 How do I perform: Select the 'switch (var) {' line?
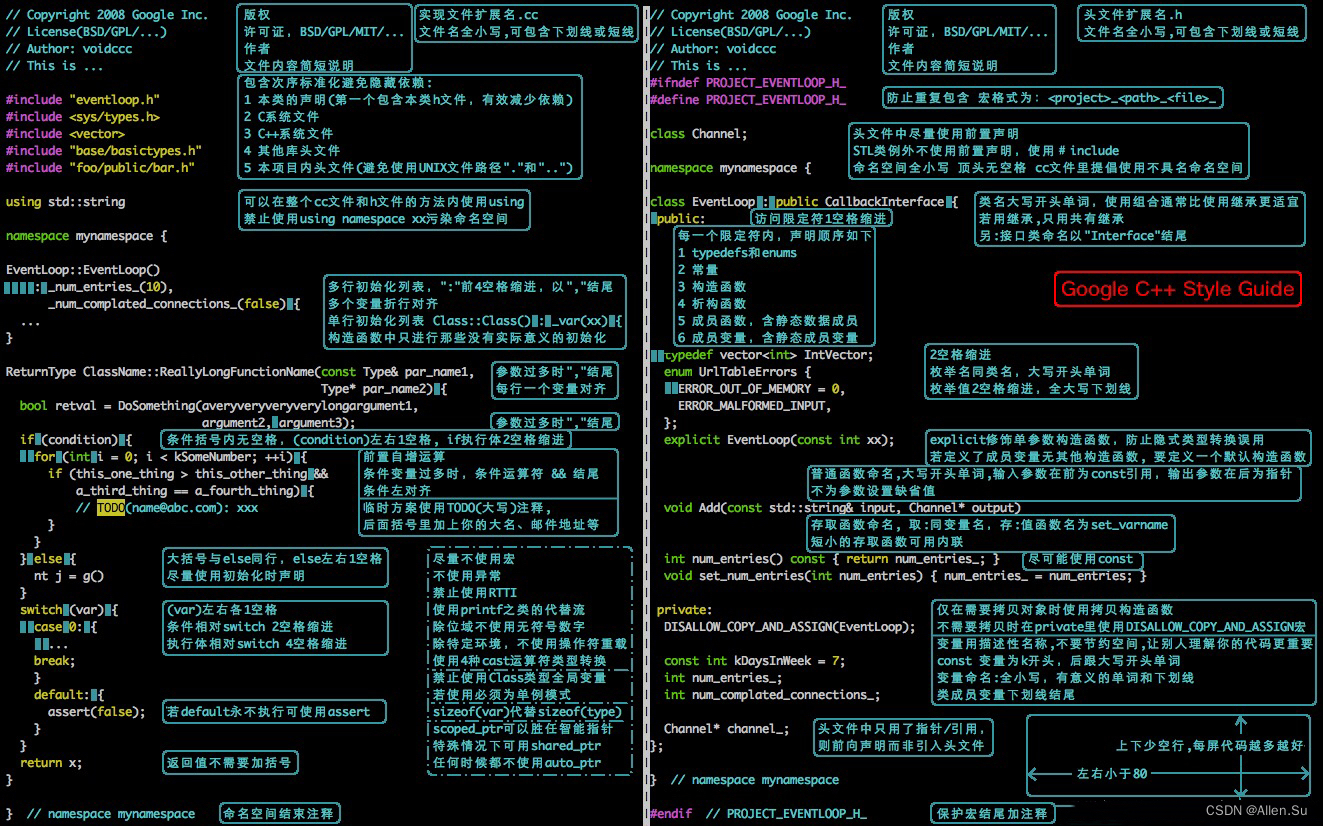tap(70, 610)
